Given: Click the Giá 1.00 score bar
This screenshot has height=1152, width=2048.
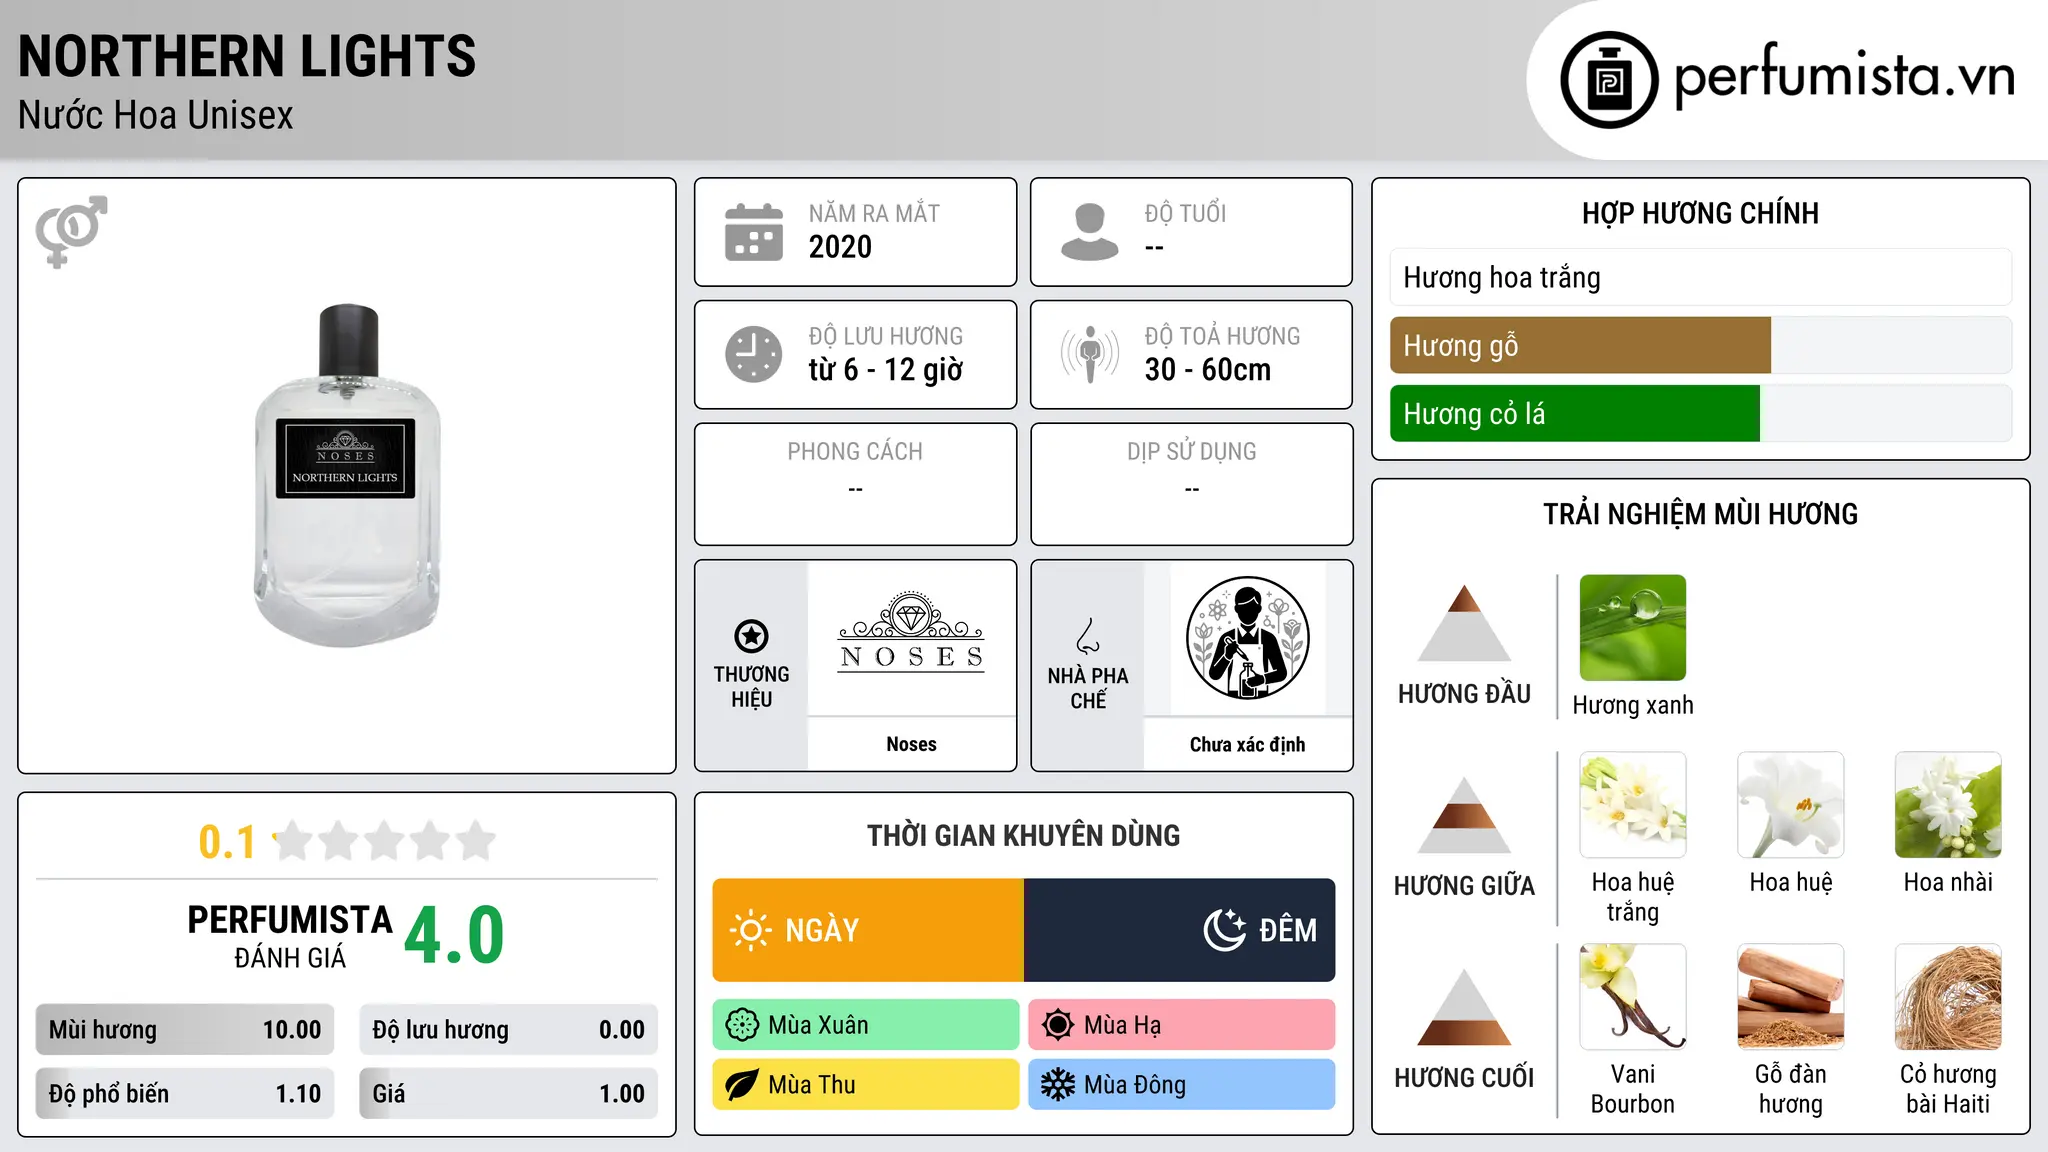Looking at the screenshot, I should (x=509, y=1094).
